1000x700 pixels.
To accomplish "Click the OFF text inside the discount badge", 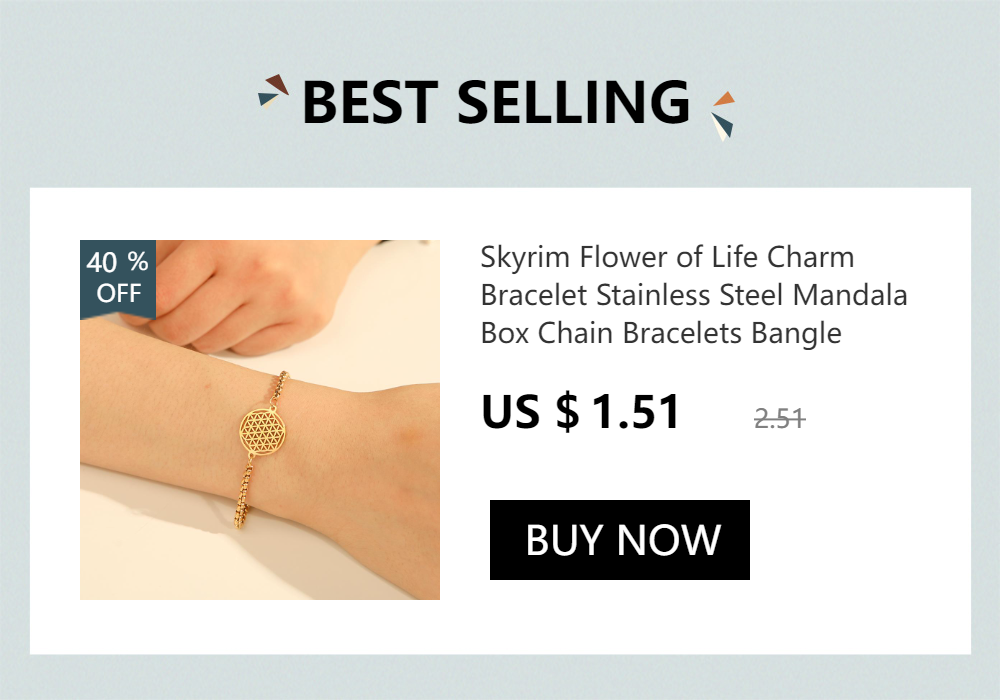I will click(119, 293).
